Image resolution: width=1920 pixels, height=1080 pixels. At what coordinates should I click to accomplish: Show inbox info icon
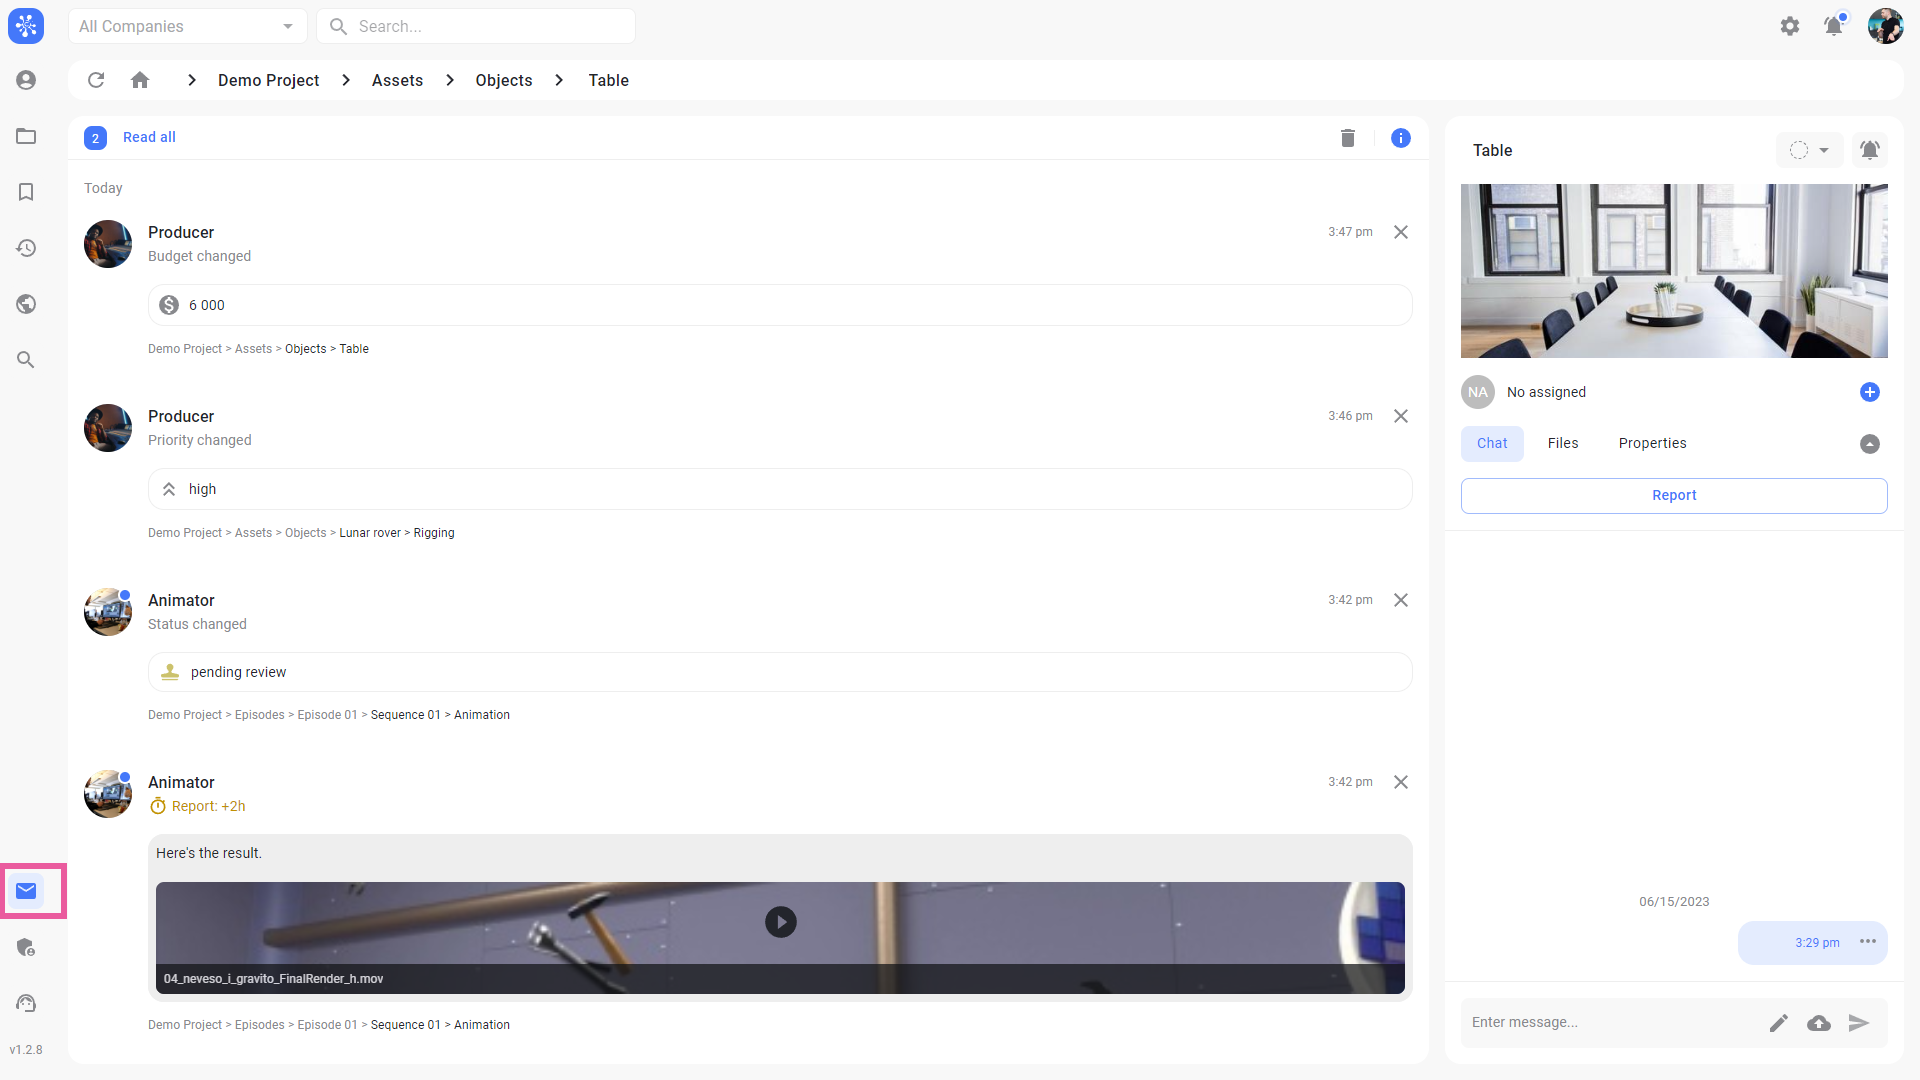(x=1401, y=138)
